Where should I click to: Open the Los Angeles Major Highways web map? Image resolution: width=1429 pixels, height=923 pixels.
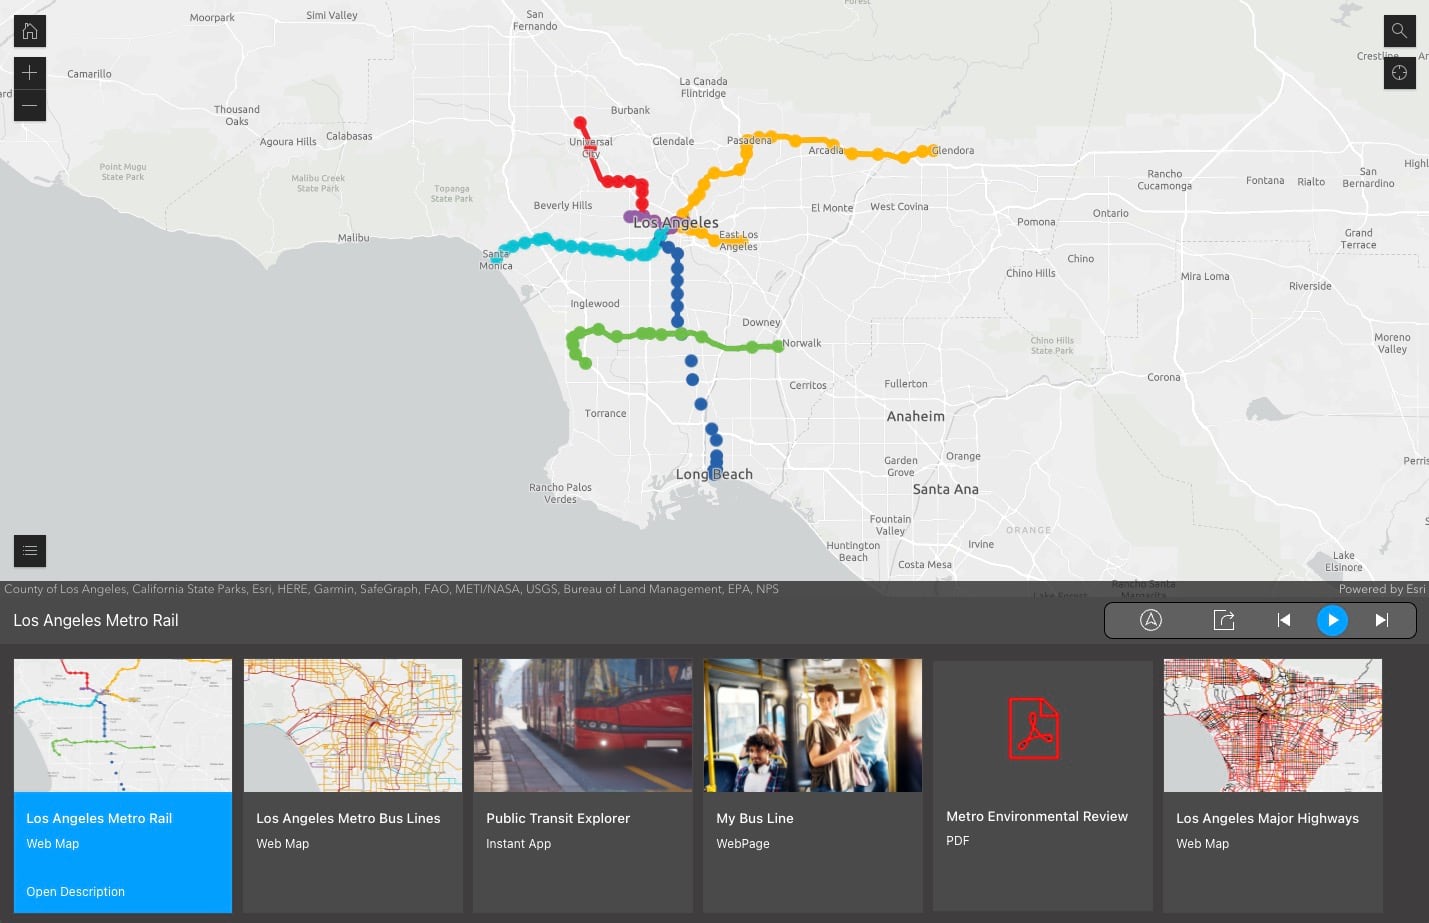click(1272, 785)
